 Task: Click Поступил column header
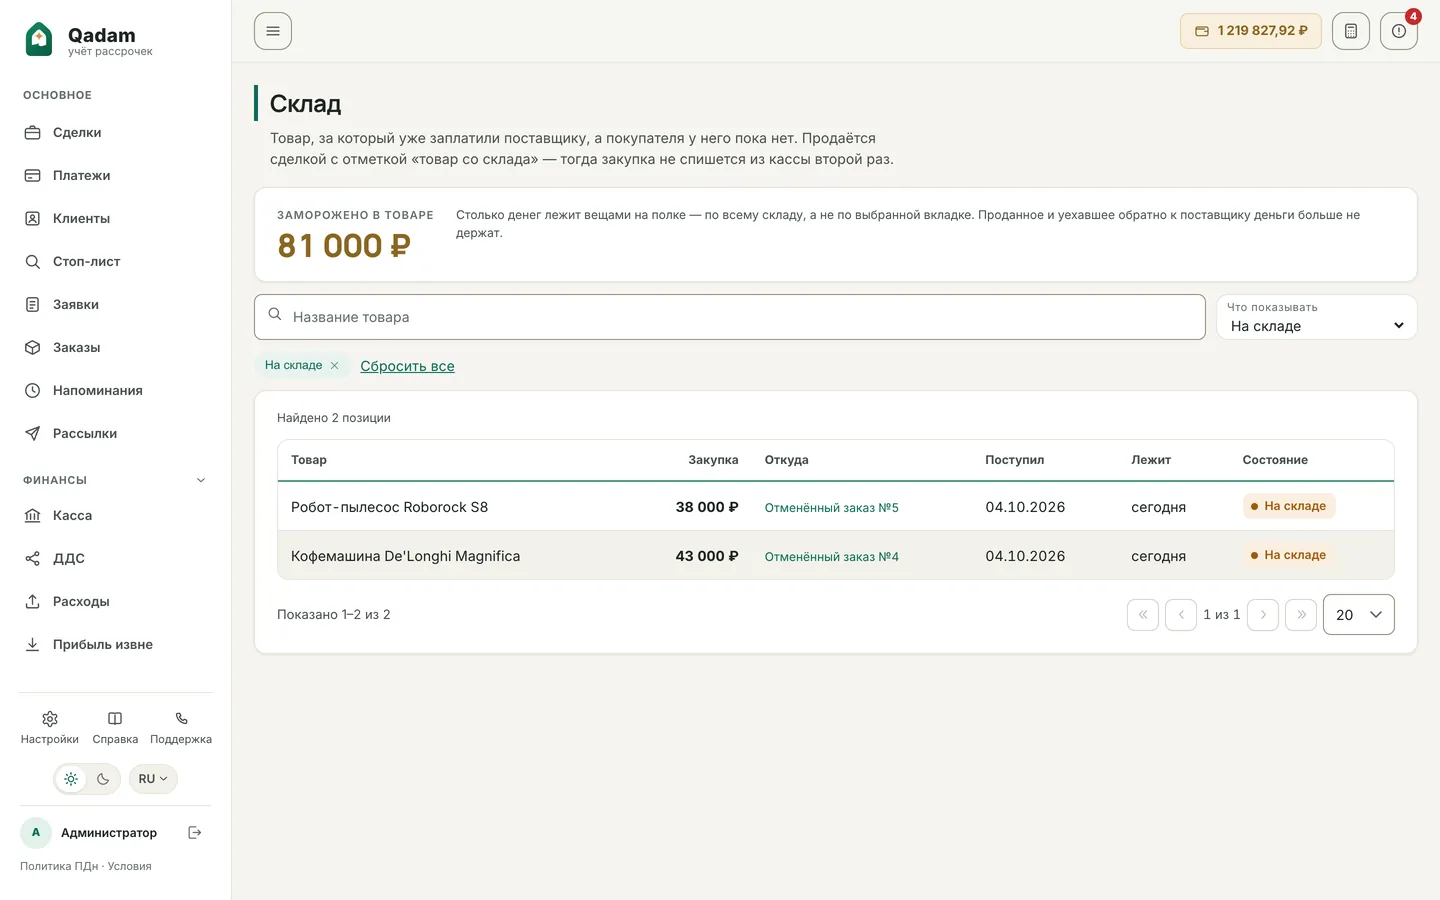[1014, 460]
